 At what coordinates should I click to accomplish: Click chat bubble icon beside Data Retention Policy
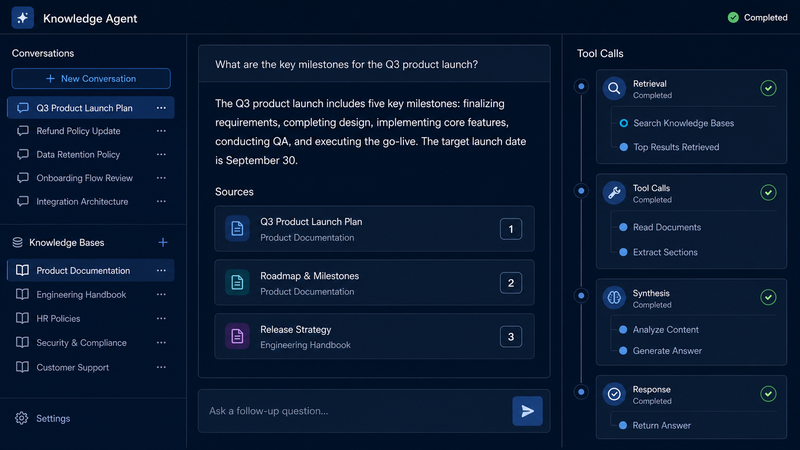coord(22,155)
